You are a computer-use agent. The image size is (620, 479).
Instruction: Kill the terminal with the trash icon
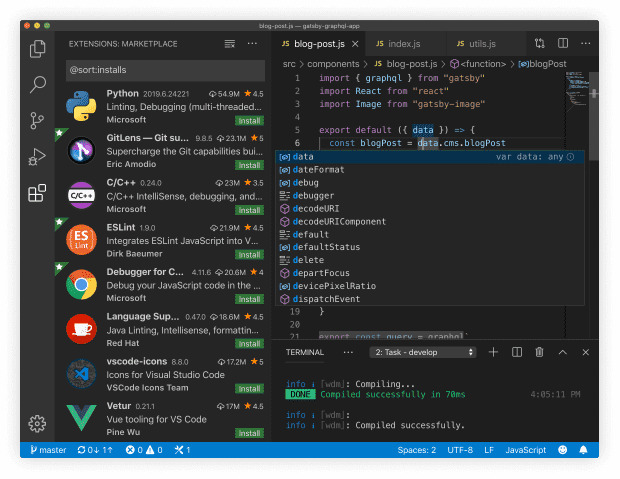tap(540, 352)
